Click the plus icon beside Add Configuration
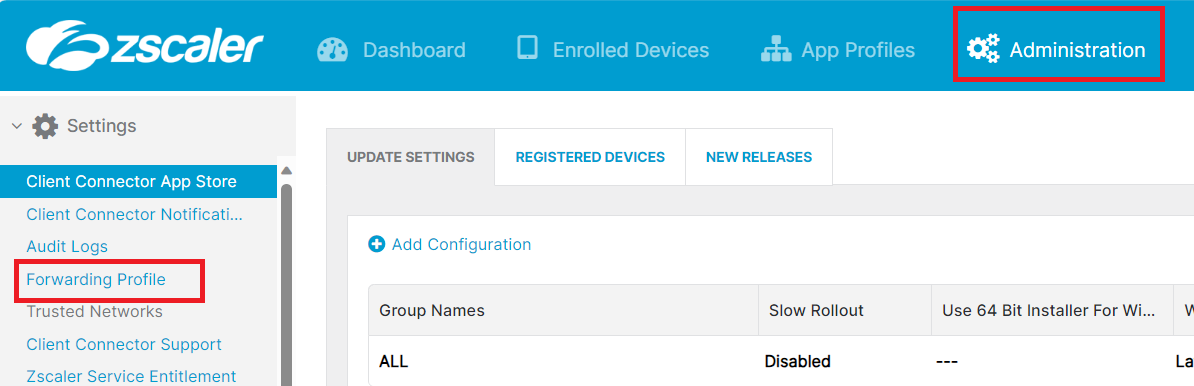 coord(376,244)
